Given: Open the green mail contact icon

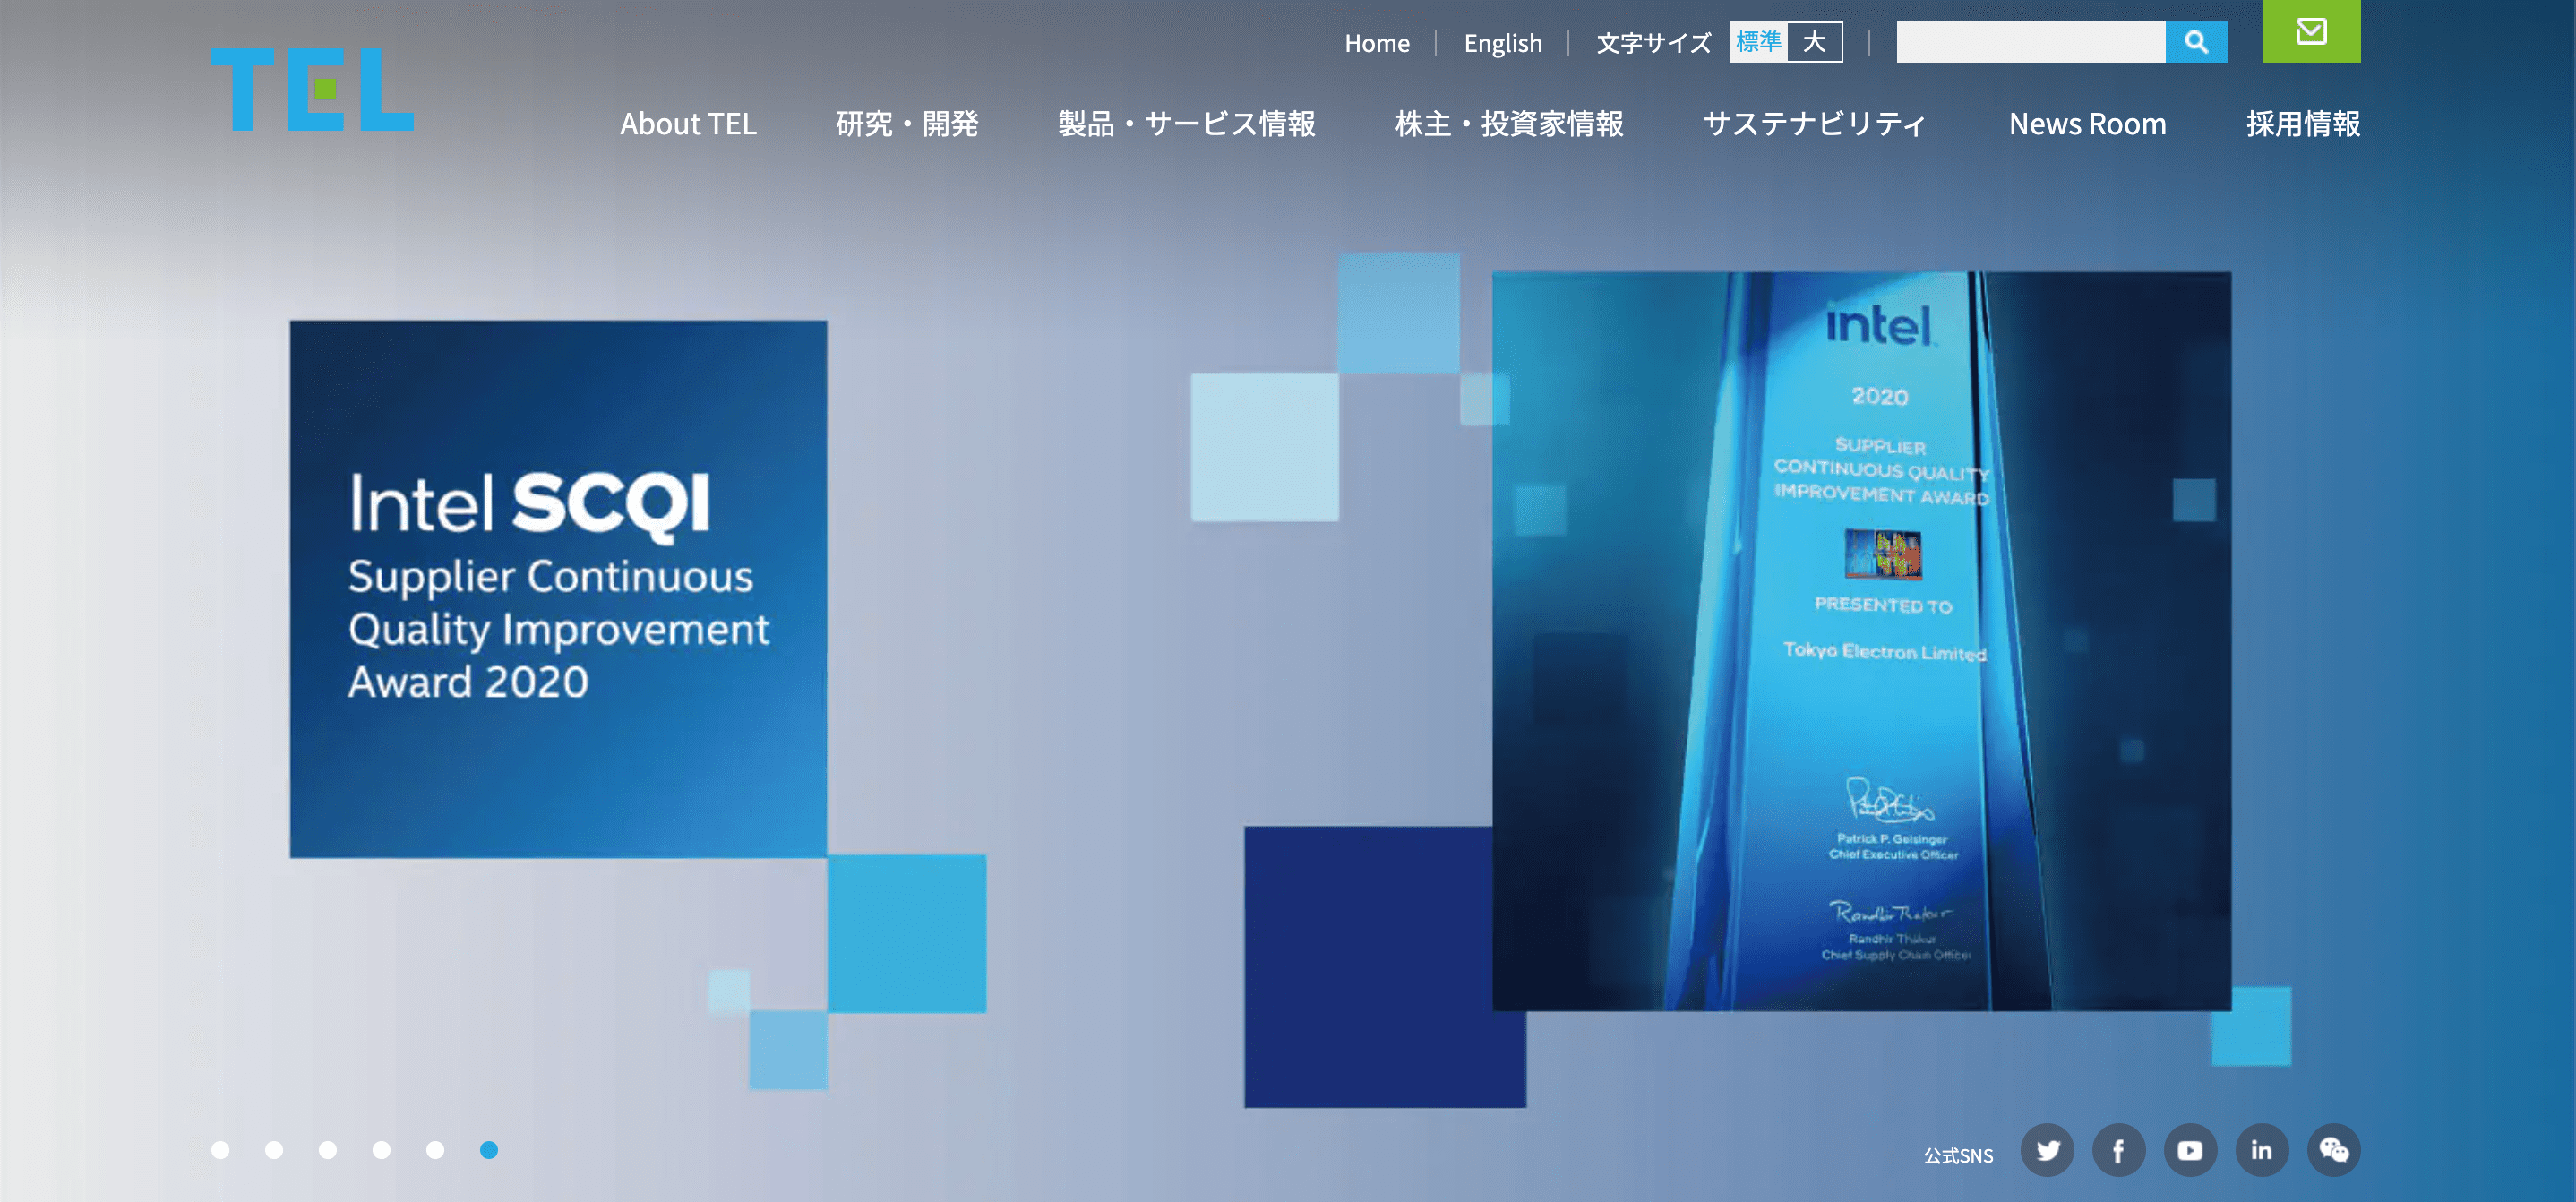Looking at the screenshot, I should (x=2310, y=31).
